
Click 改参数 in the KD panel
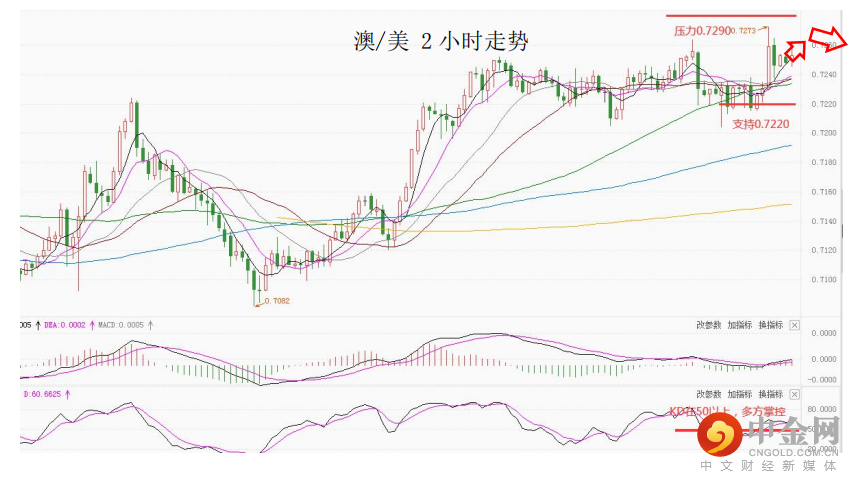[x=709, y=394]
